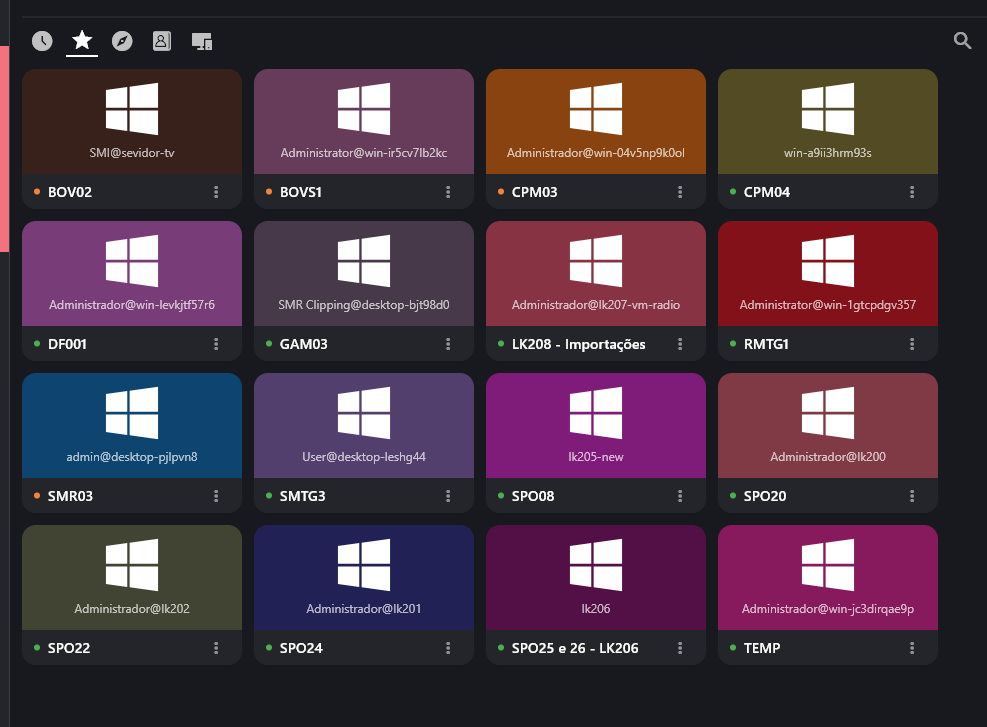Click the GAM03 session name
This screenshot has height=727, width=987.
pyautogui.click(x=303, y=344)
